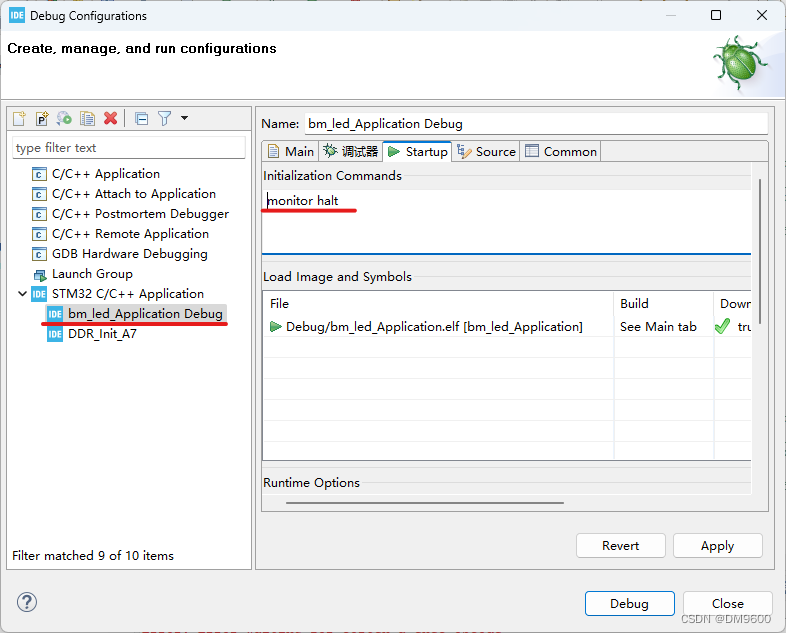Switch to the 调试器 debugger tab
Viewport: 786px width, 633px height.
[x=350, y=151]
